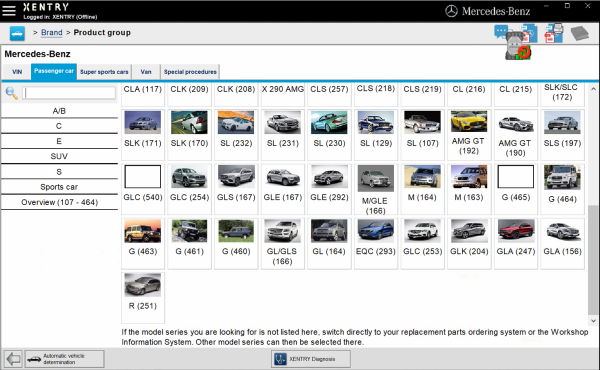The width and height of the screenshot is (600, 370).
Task: Select the GL/GLS (166) model
Action: [x=283, y=243]
